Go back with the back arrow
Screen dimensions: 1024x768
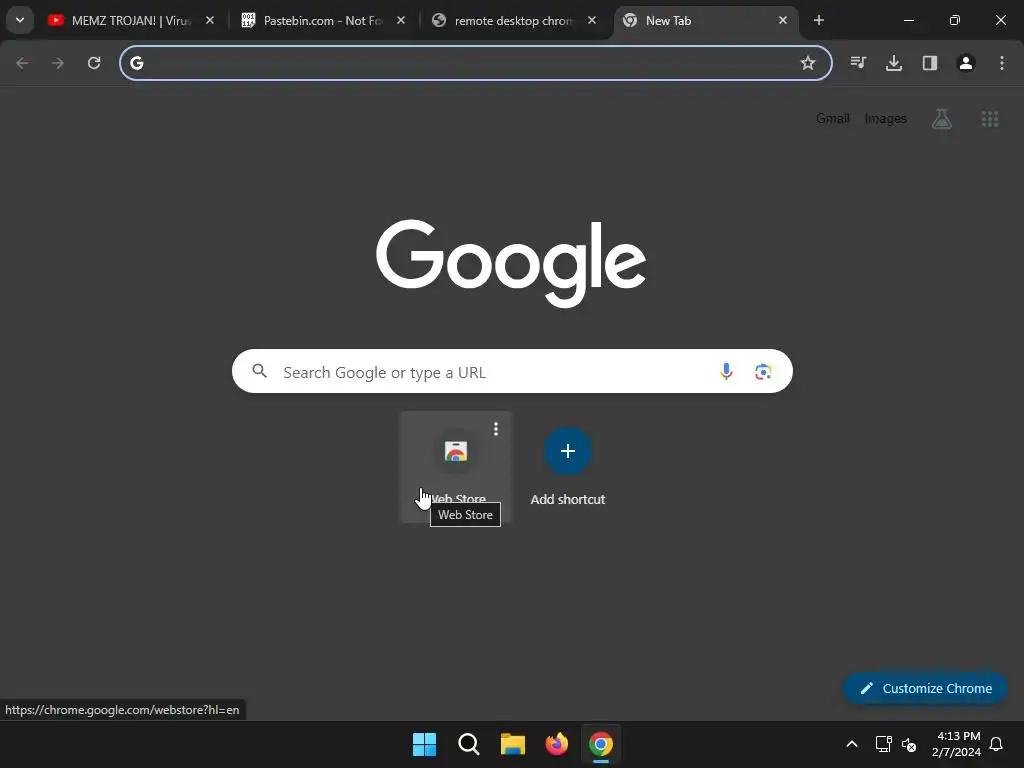pyautogui.click(x=22, y=63)
